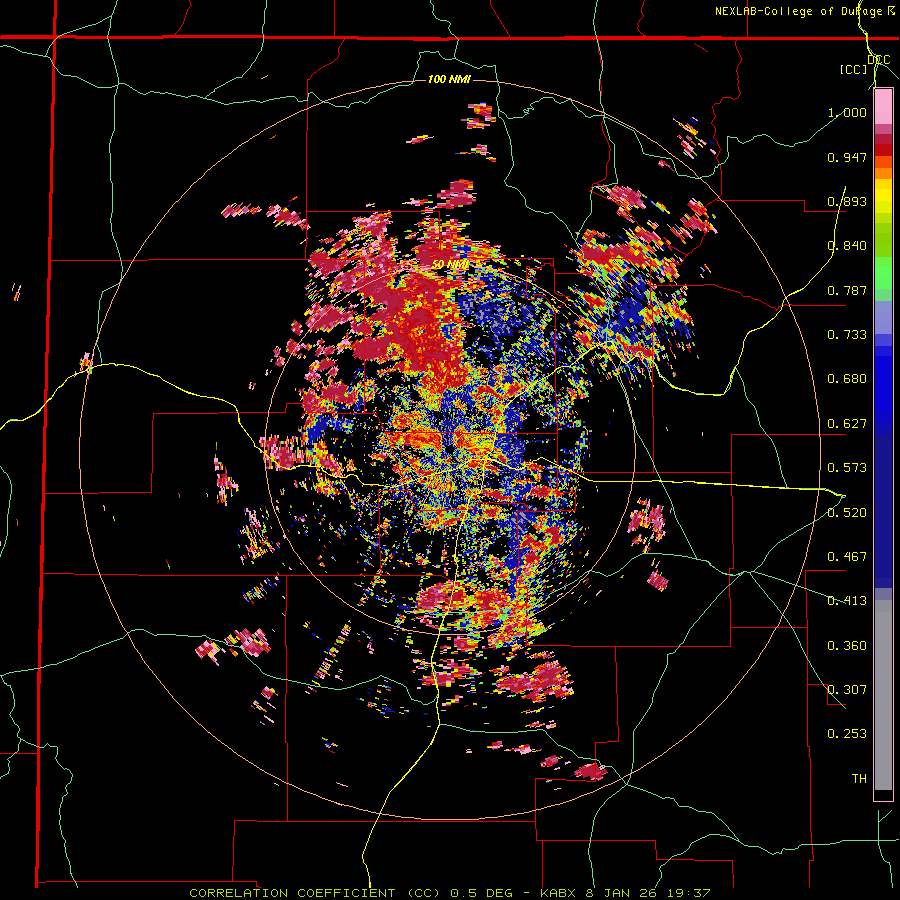Screen dimensions: 900x900
Task: Click the 0.360 scale value
Action: pyautogui.click(x=847, y=646)
